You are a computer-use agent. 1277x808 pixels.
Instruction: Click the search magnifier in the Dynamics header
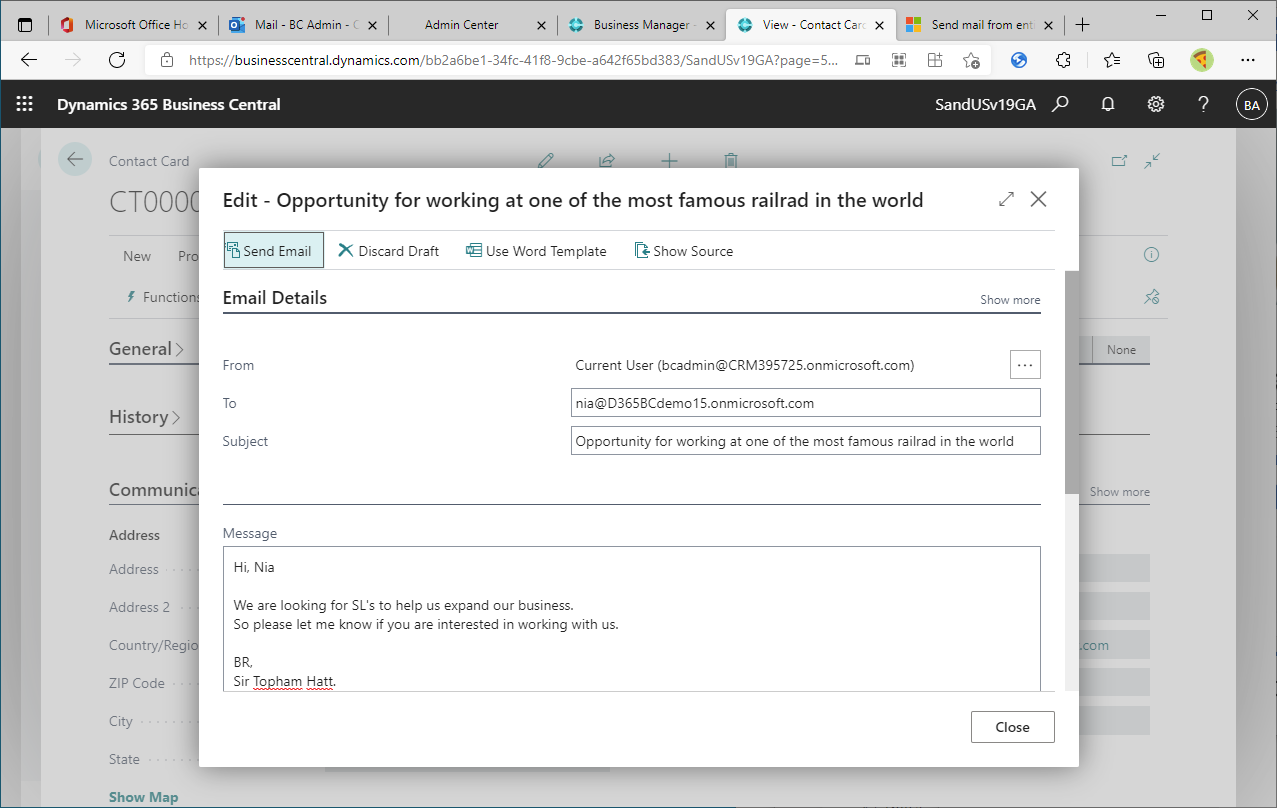pyautogui.click(x=1060, y=103)
